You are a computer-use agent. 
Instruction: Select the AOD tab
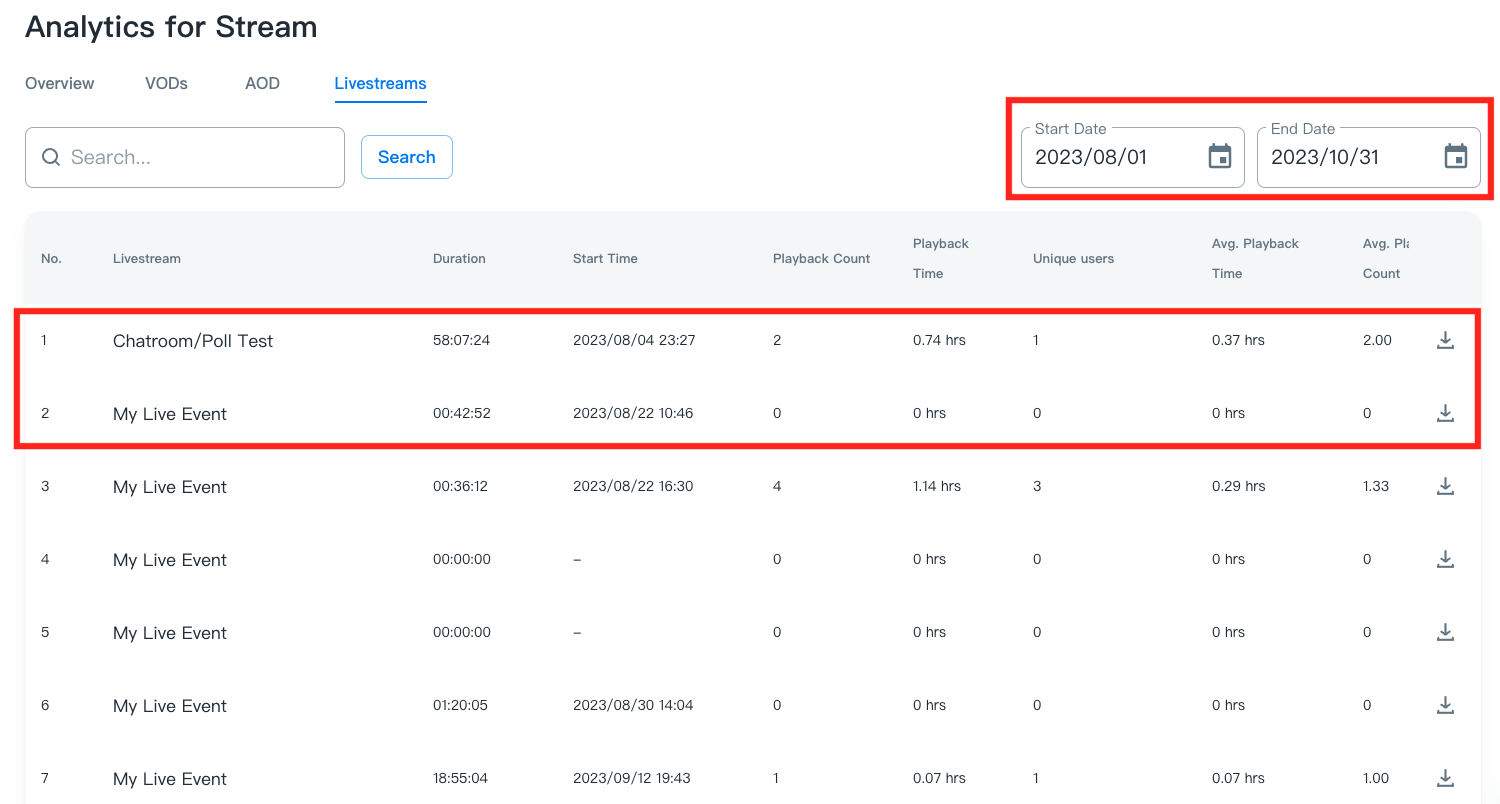tap(262, 84)
